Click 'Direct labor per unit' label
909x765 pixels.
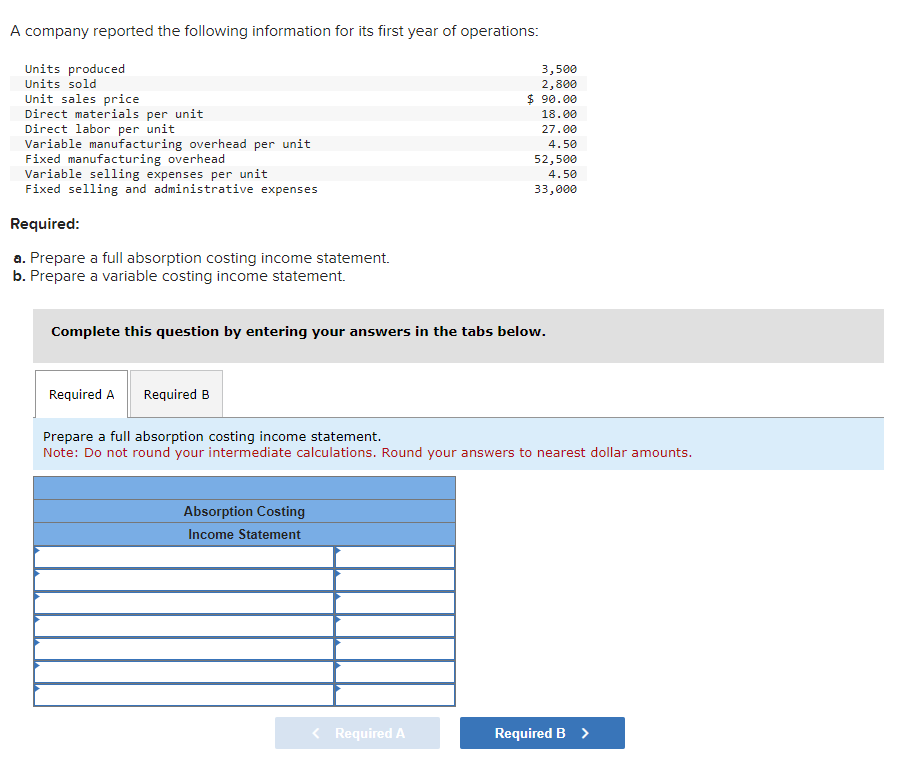[100, 129]
